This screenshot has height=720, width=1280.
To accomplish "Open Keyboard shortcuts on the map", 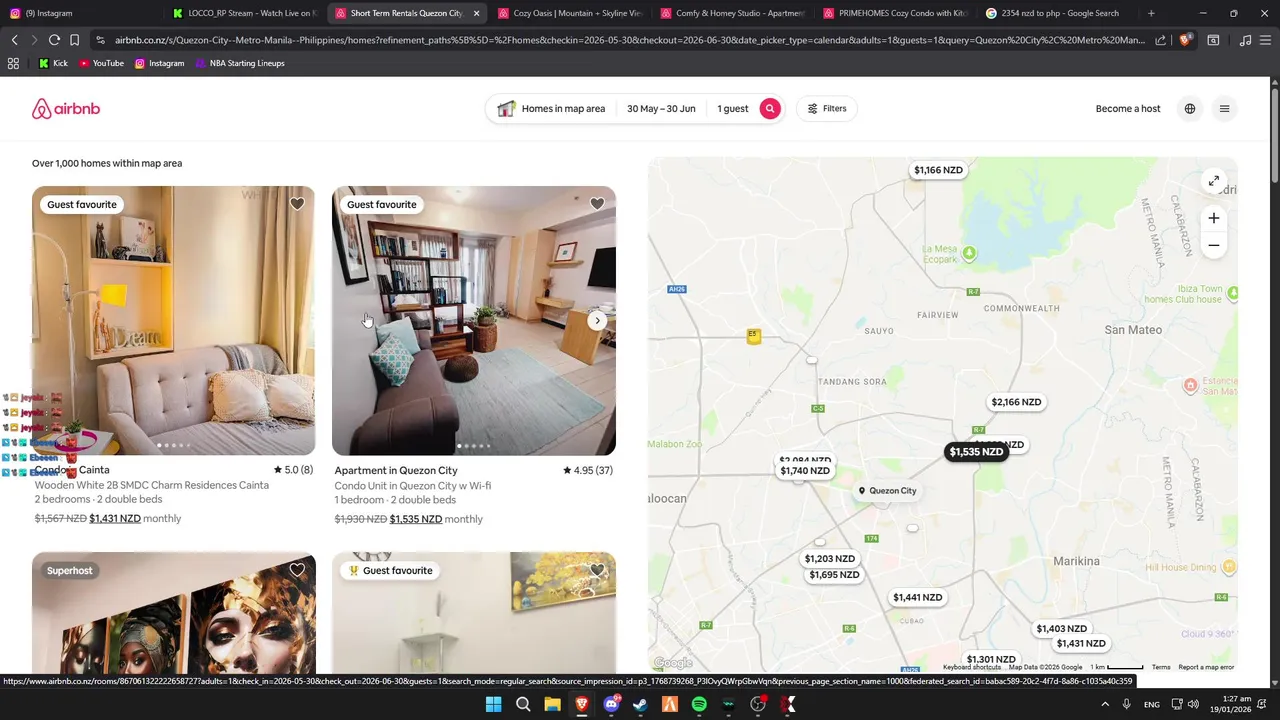I will tap(972, 667).
